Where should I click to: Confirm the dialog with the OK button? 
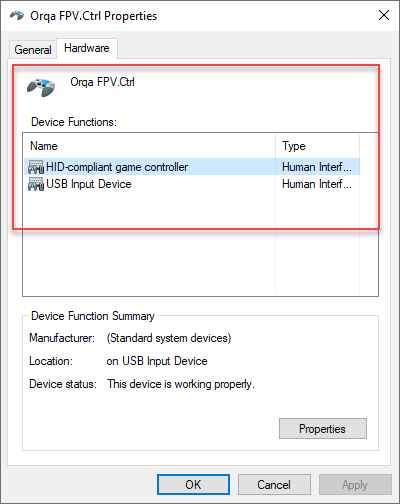click(x=193, y=484)
